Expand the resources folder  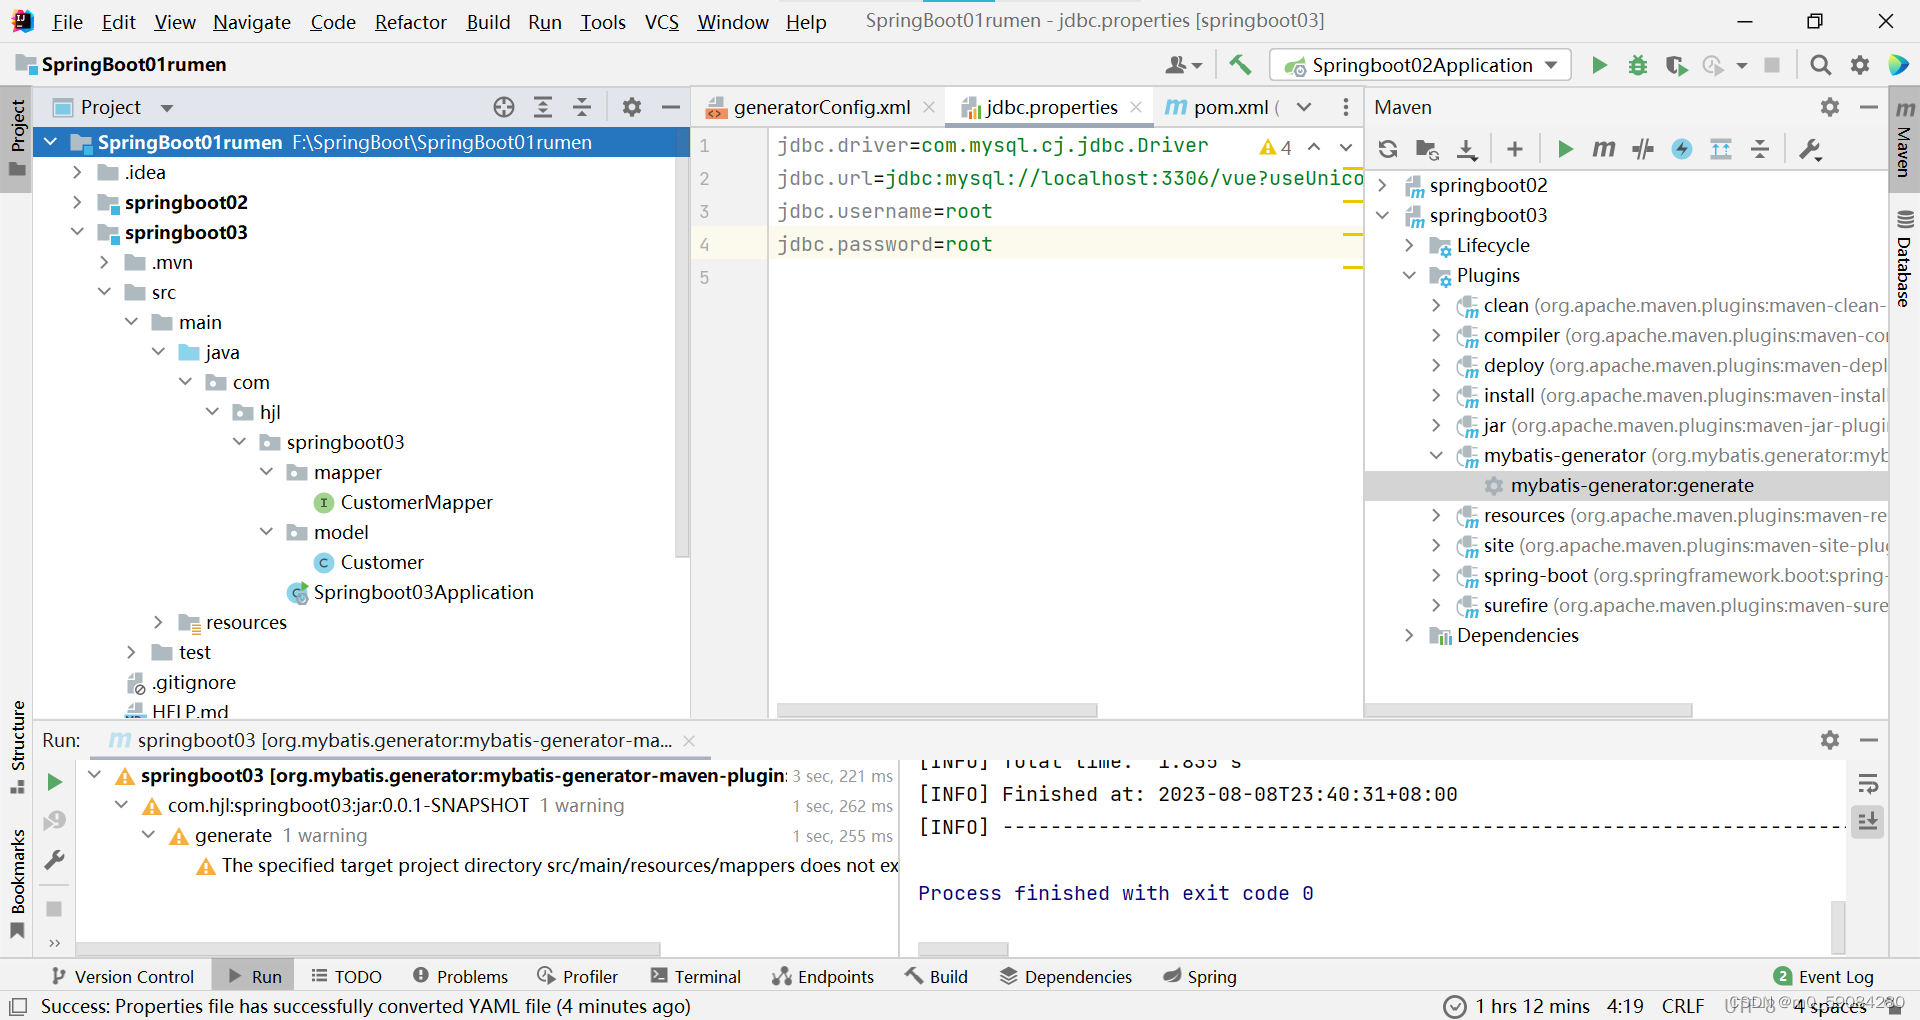click(x=159, y=621)
